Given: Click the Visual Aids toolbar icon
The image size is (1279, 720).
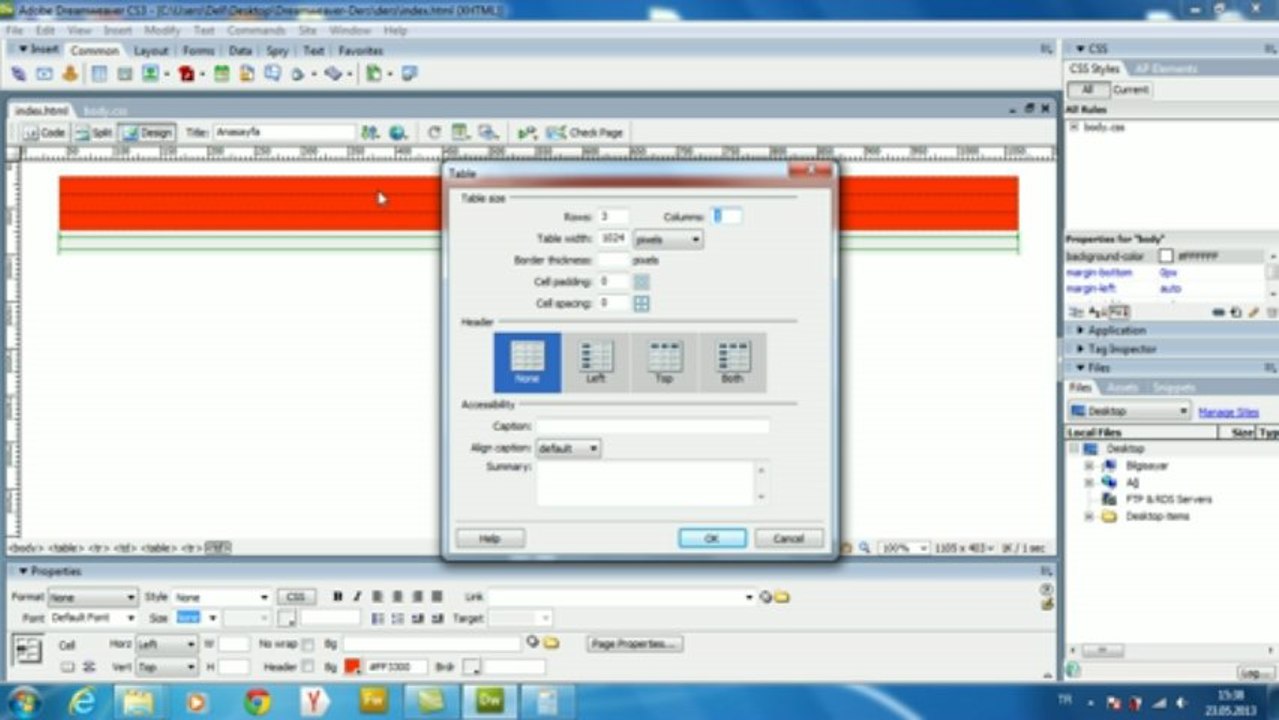Looking at the screenshot, I should (x=487, y=132).
